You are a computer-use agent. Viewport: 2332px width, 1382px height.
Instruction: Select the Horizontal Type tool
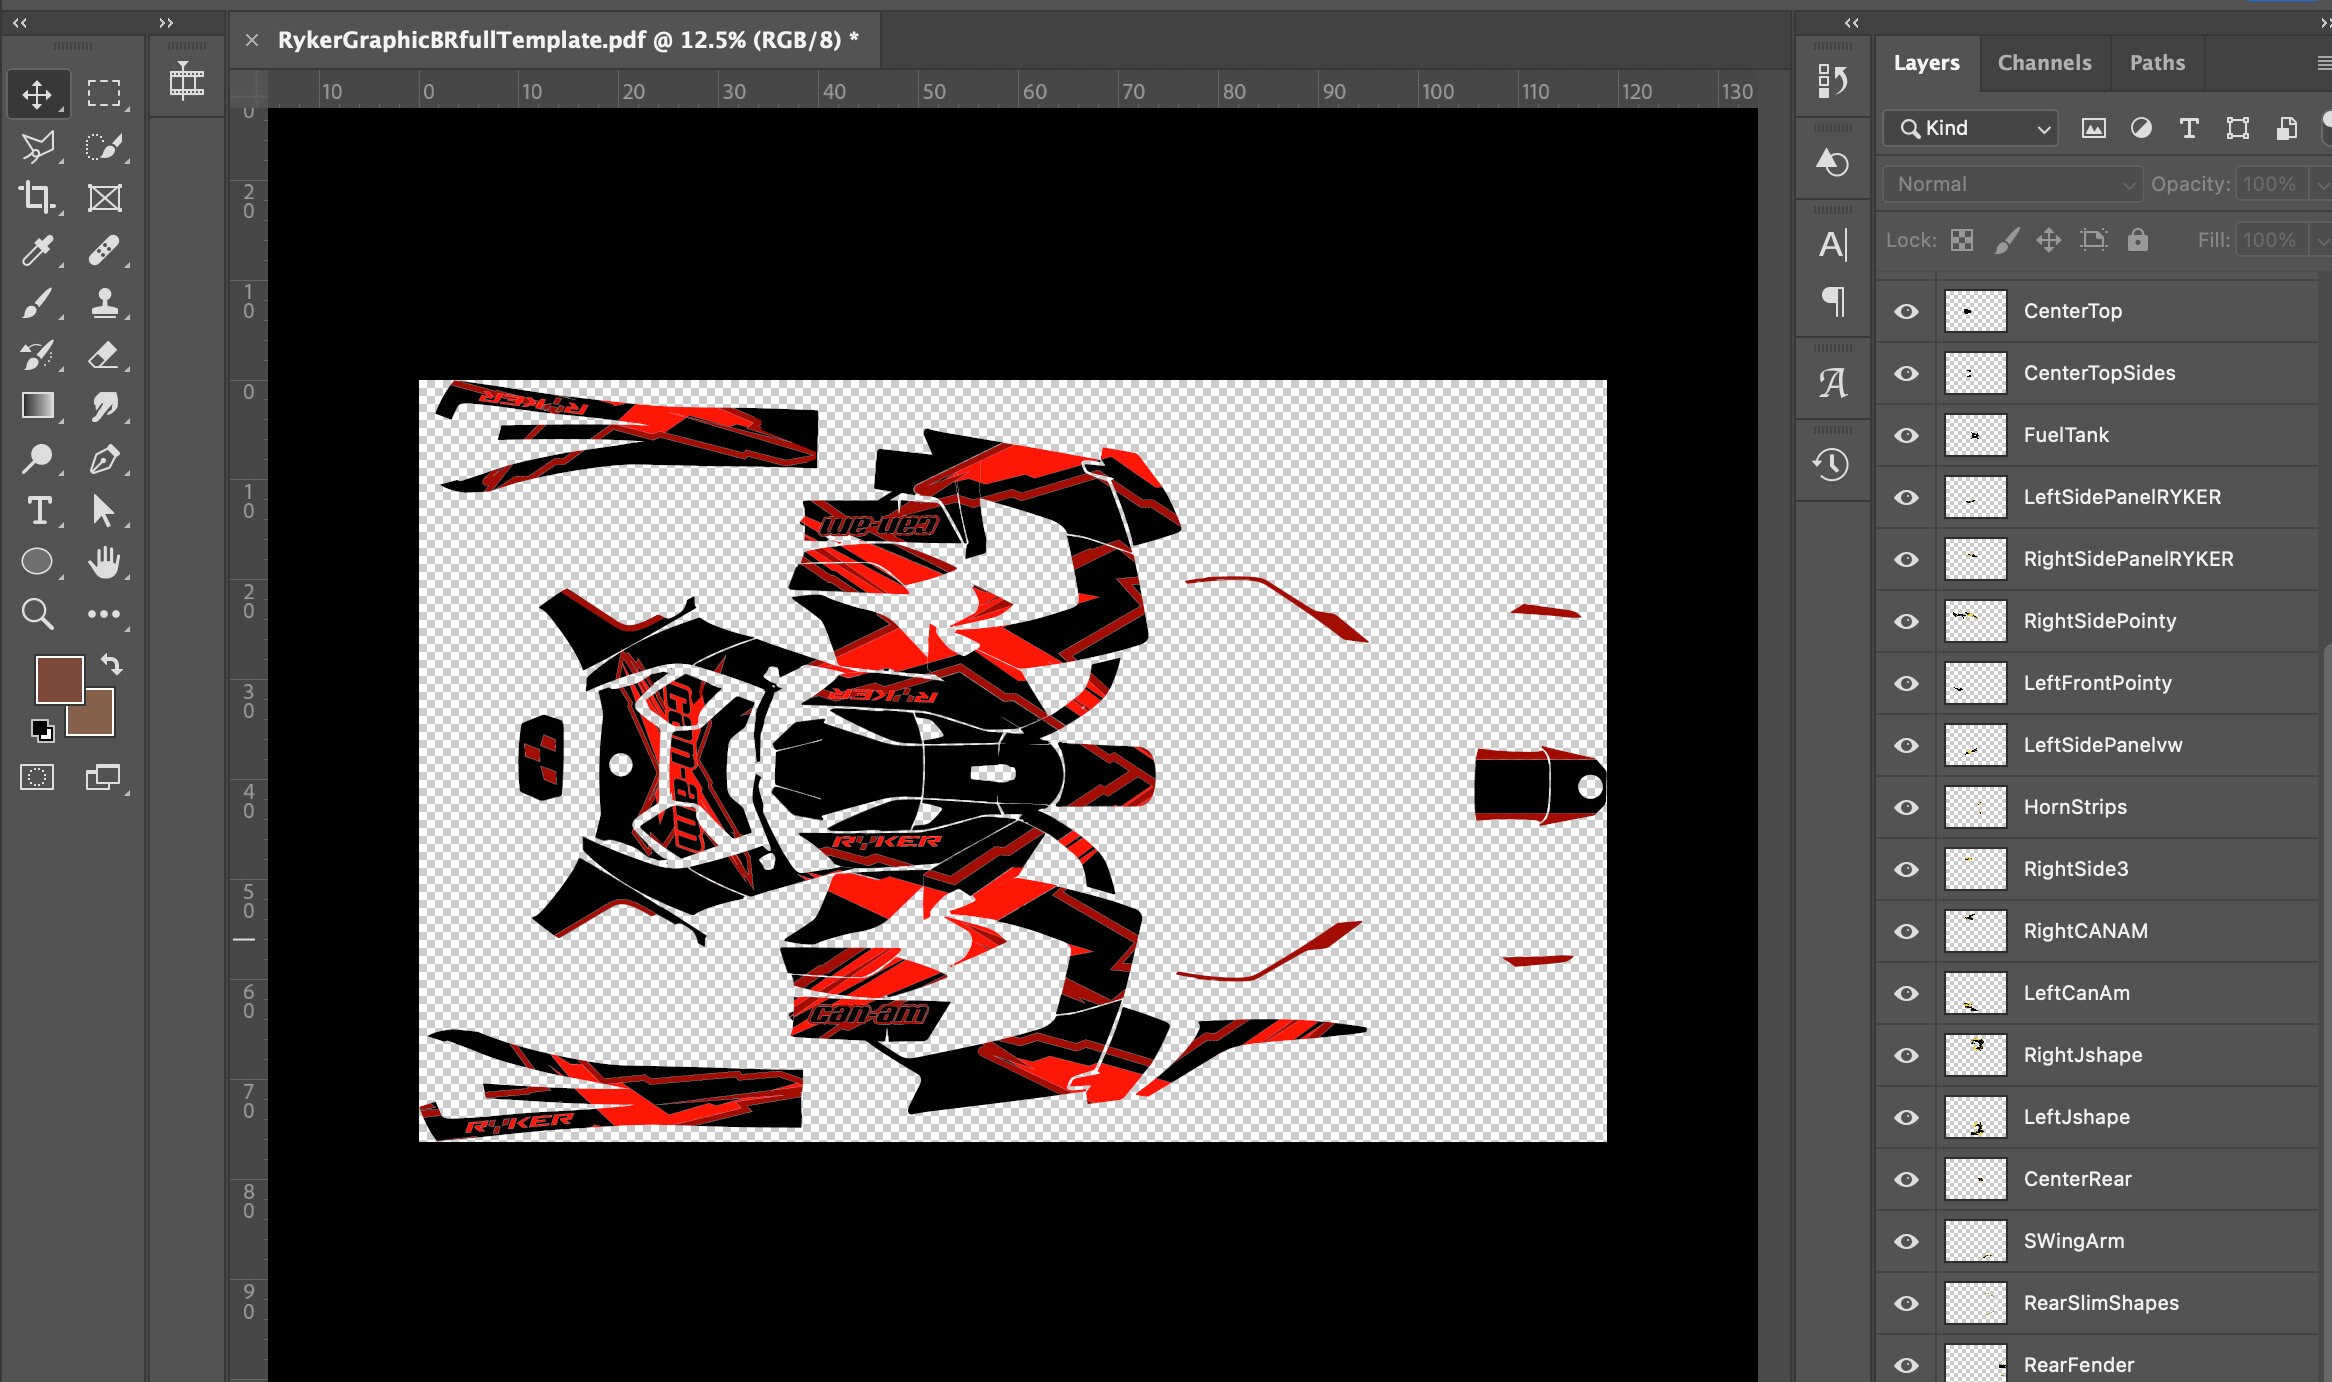pyautogui.click(x=37, y=511)
